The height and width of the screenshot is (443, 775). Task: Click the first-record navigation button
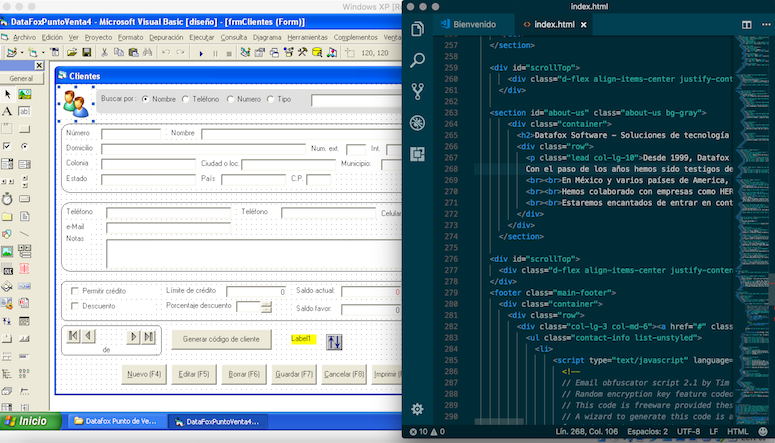click(73, 336)
